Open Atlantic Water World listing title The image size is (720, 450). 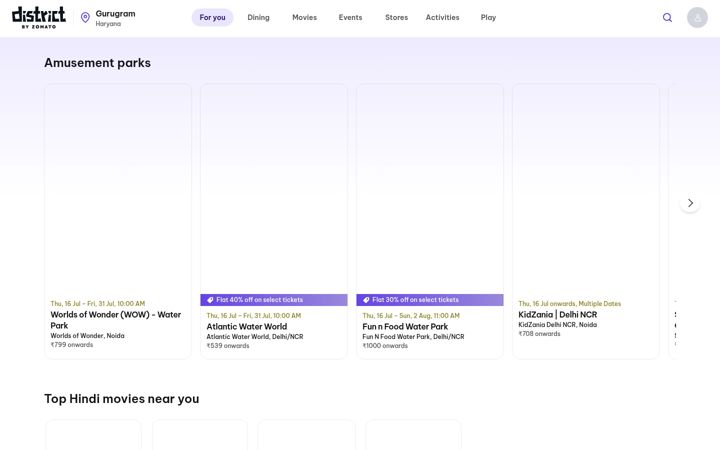[247, 326]
